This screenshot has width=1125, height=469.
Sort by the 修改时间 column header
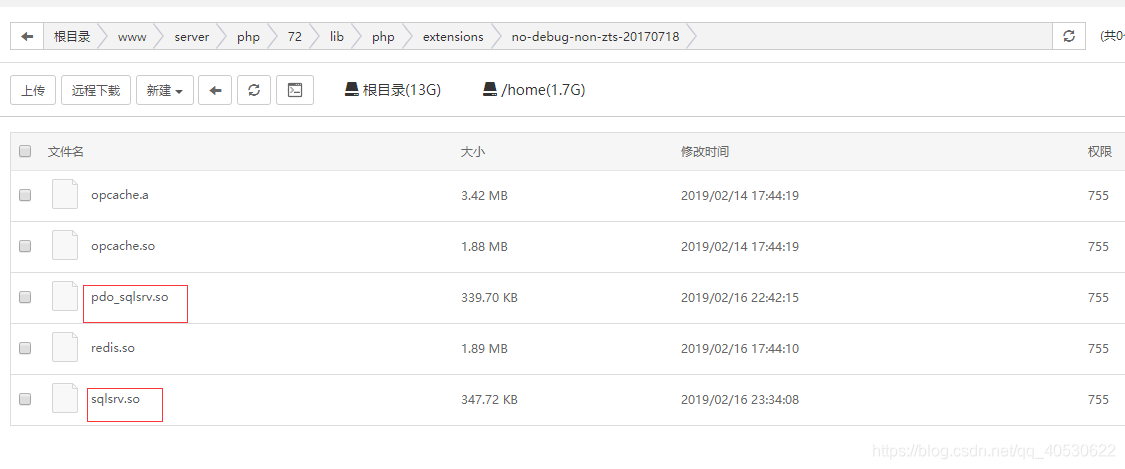pos(705,151)
